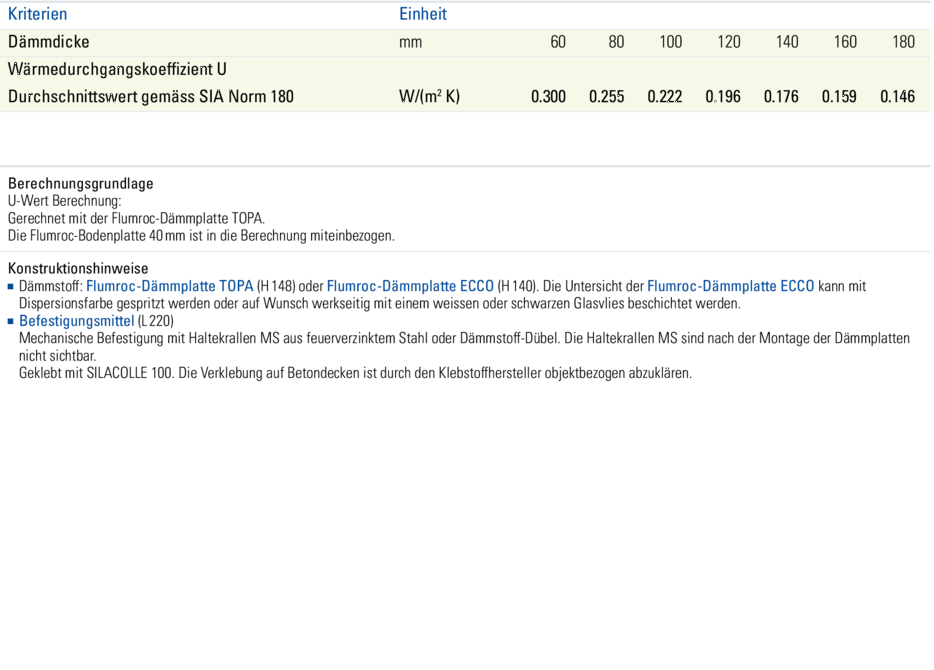
Task: Click the ECCO link after 'Die Untersicht der'
Action: click(x=730, y=286)
